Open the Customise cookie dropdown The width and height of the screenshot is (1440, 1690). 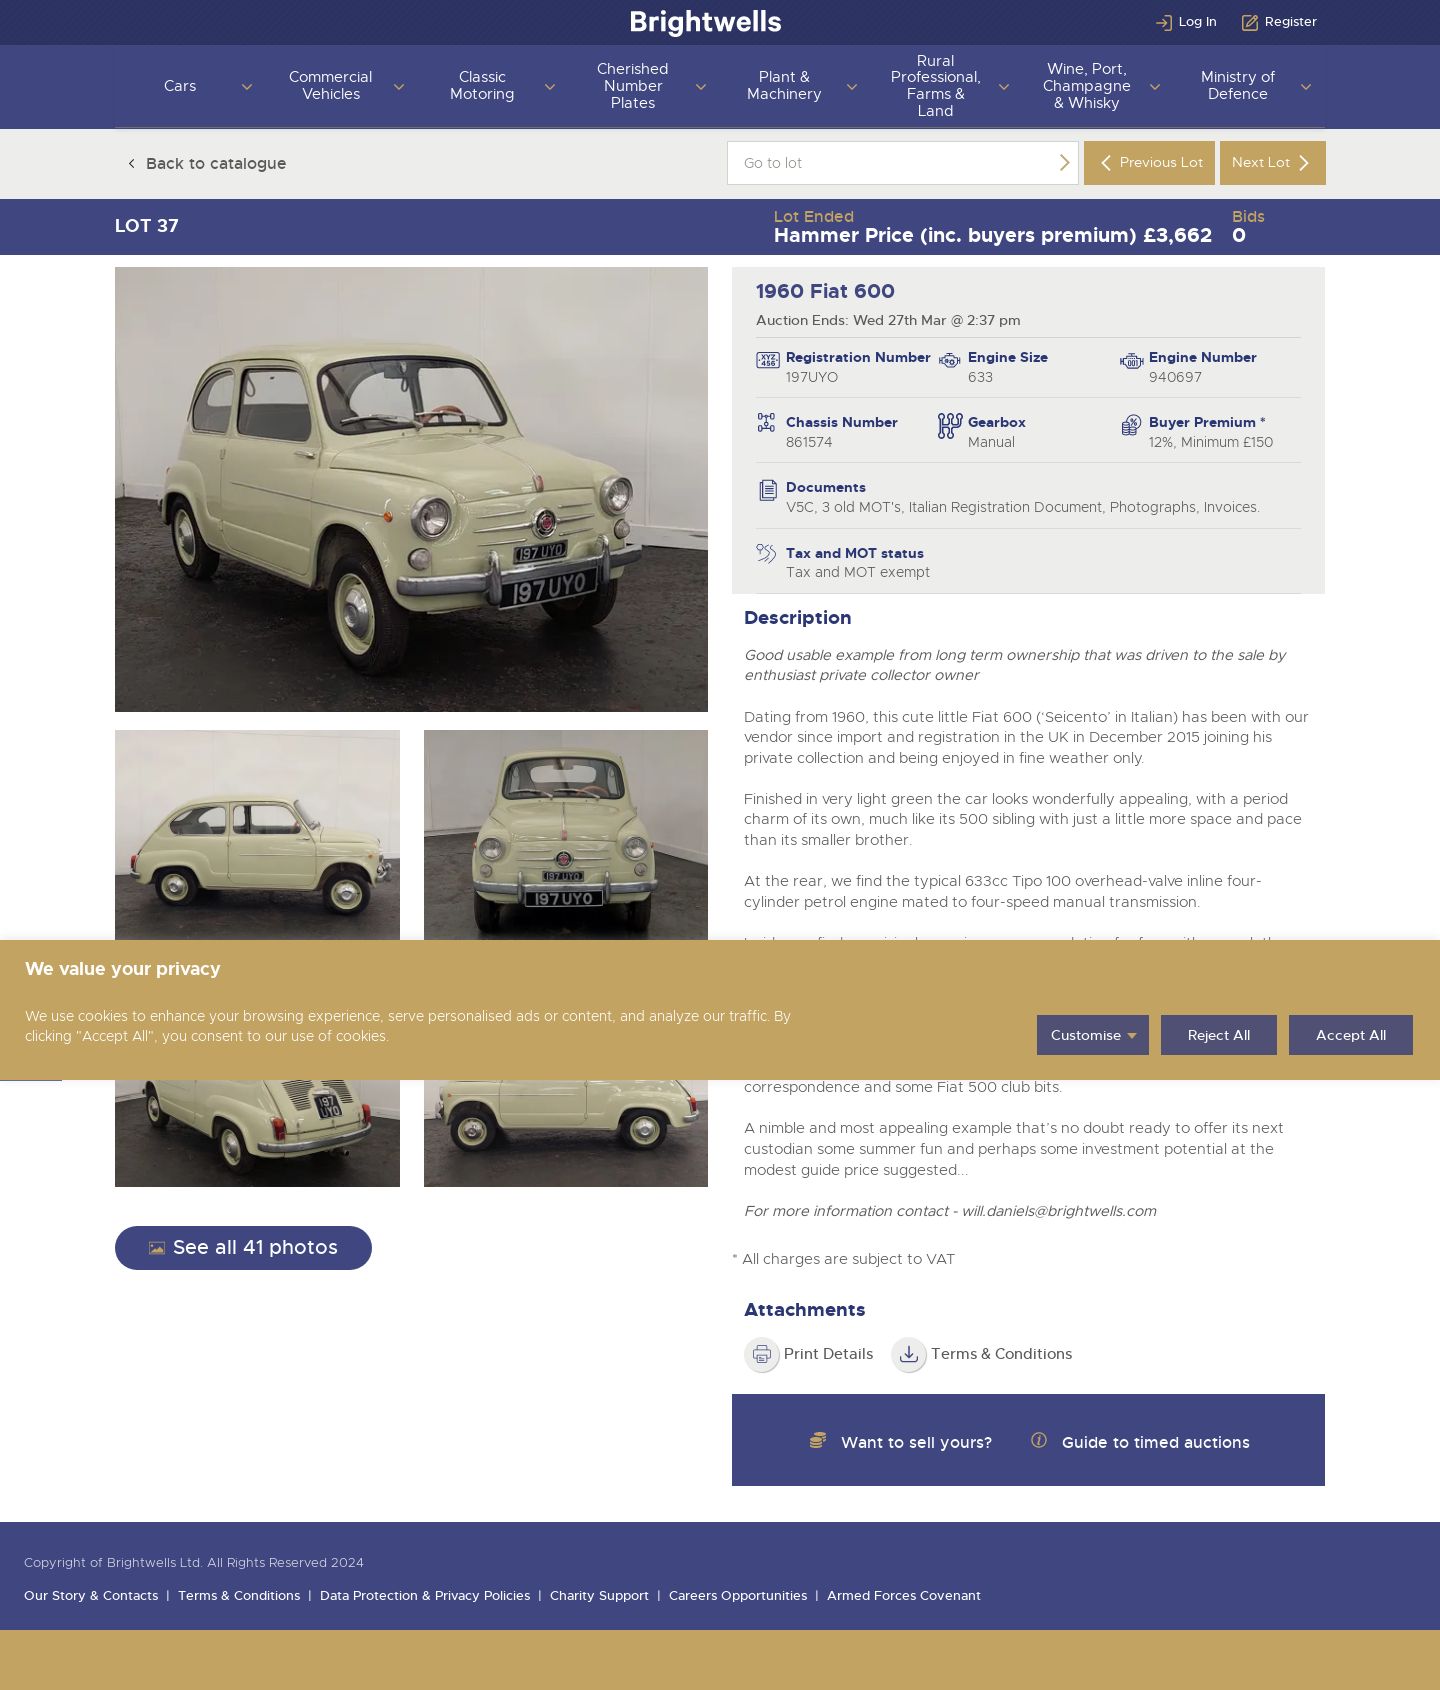click(1093, 1035)
